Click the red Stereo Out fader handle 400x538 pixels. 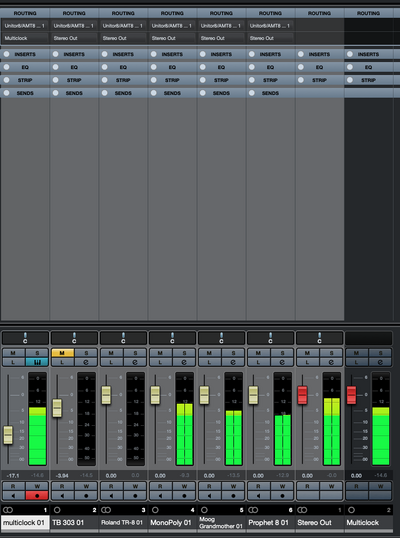pyautogui.click(x=302, y=395)
